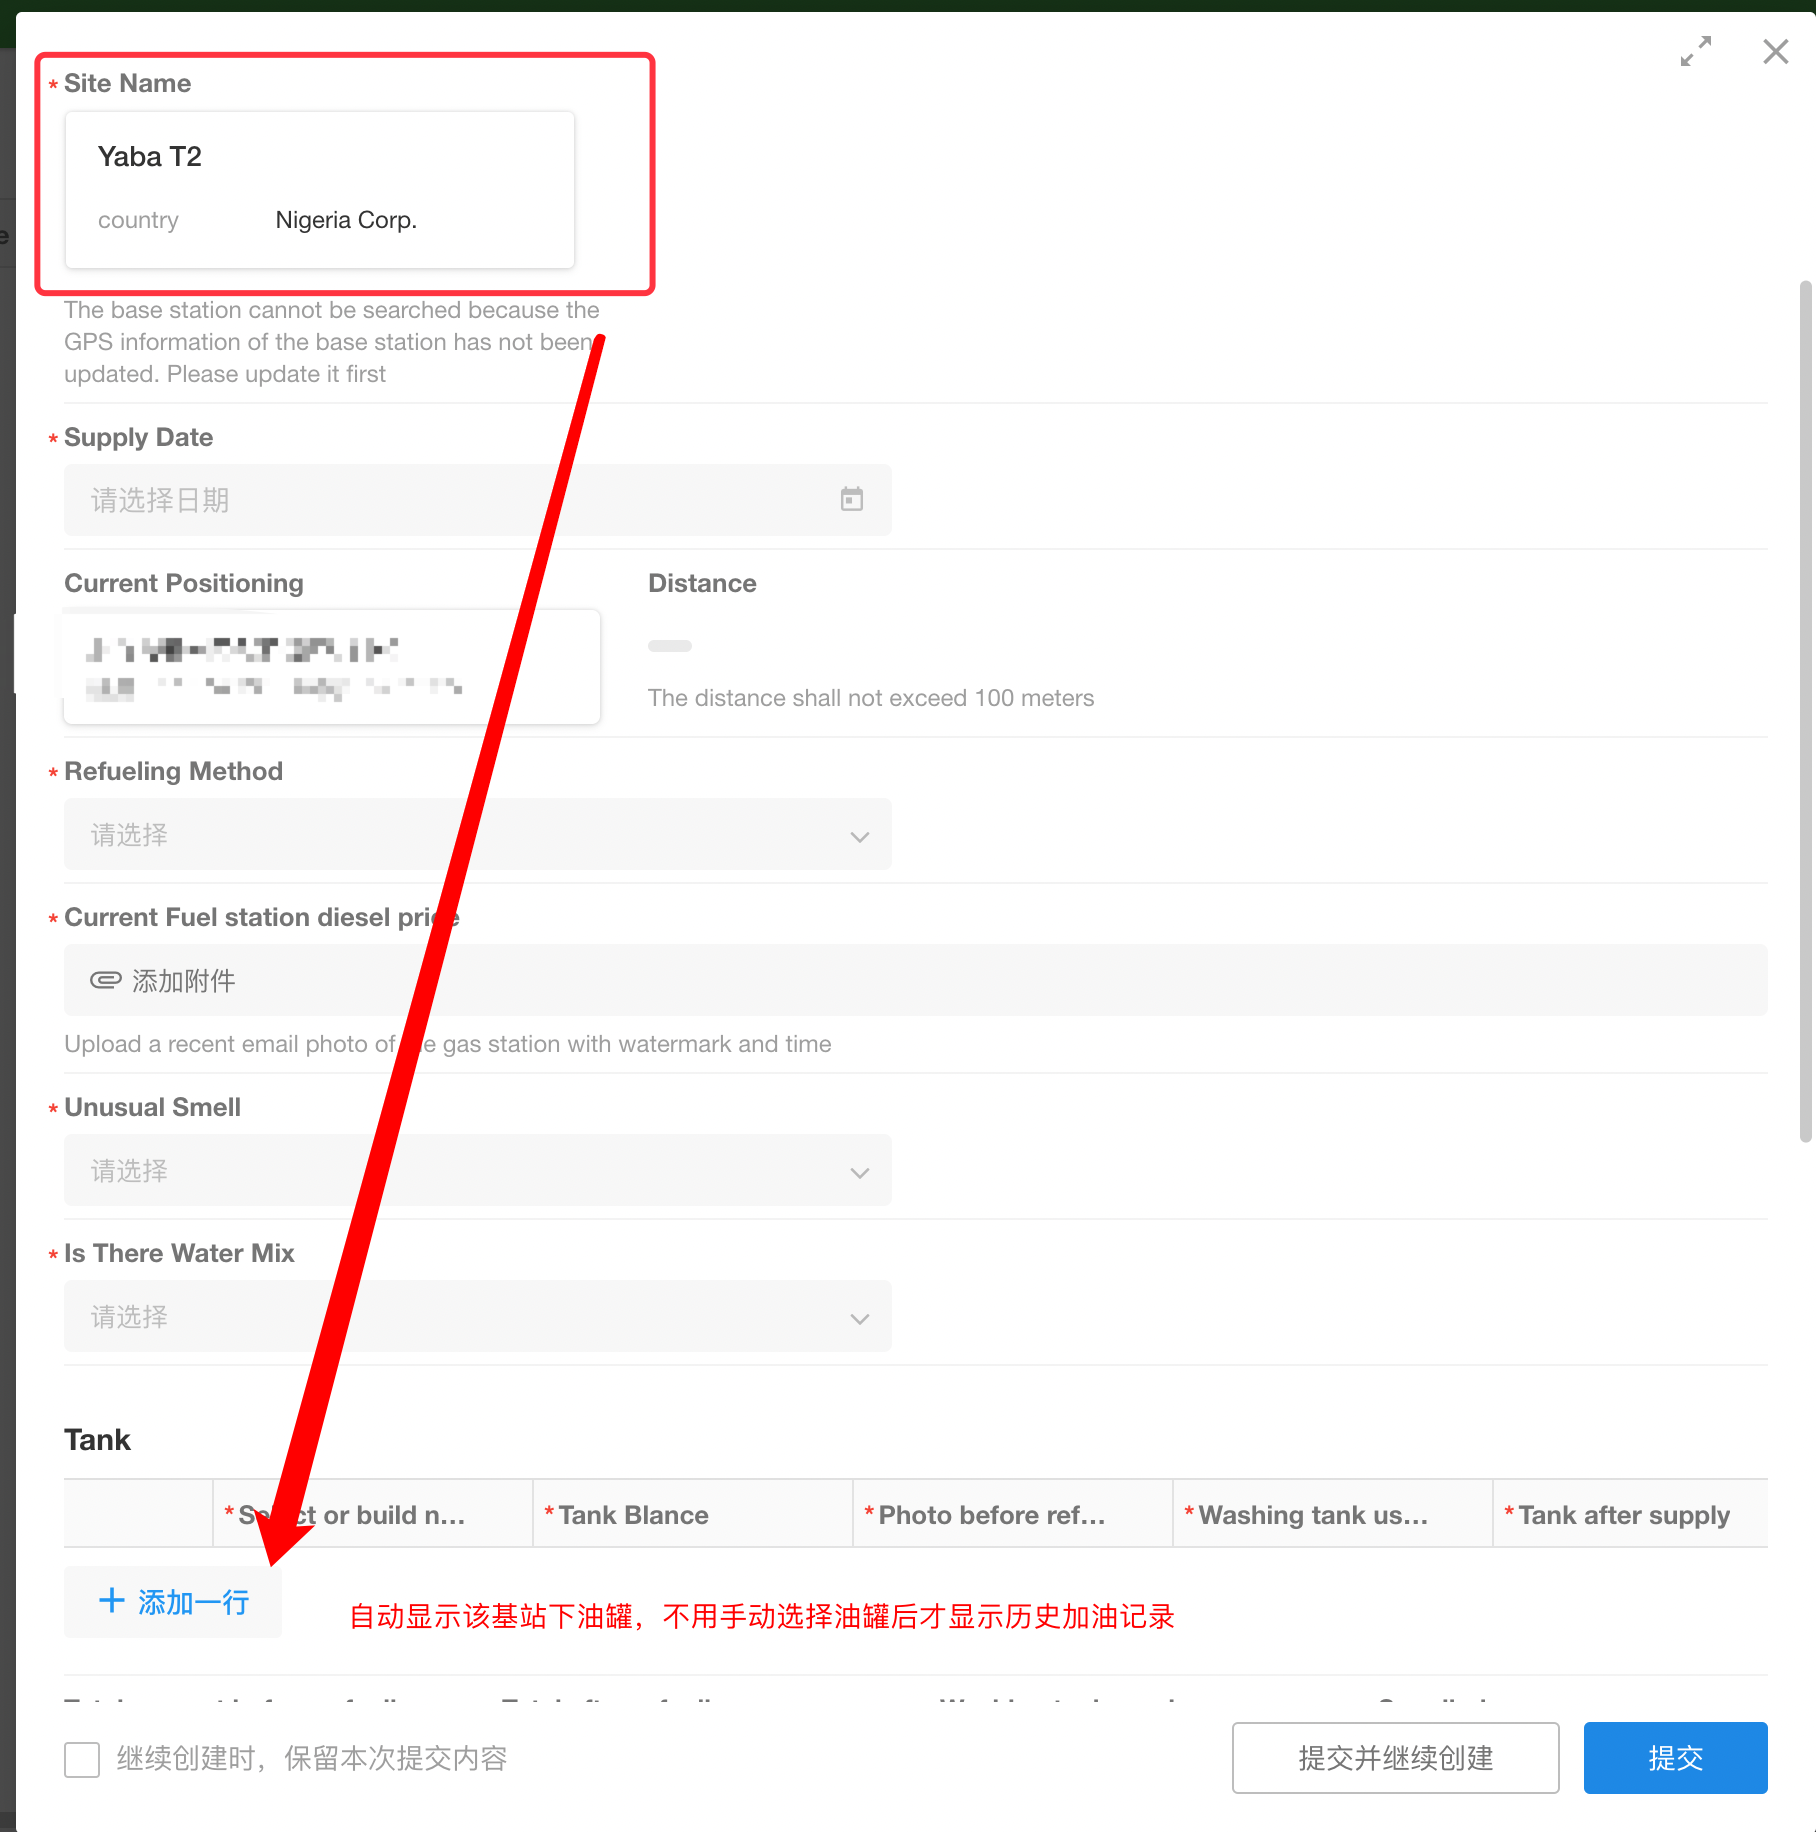Click the Supply Date input field
The height and width of the screenshot is (1832, 1816).
click(450, 500)
